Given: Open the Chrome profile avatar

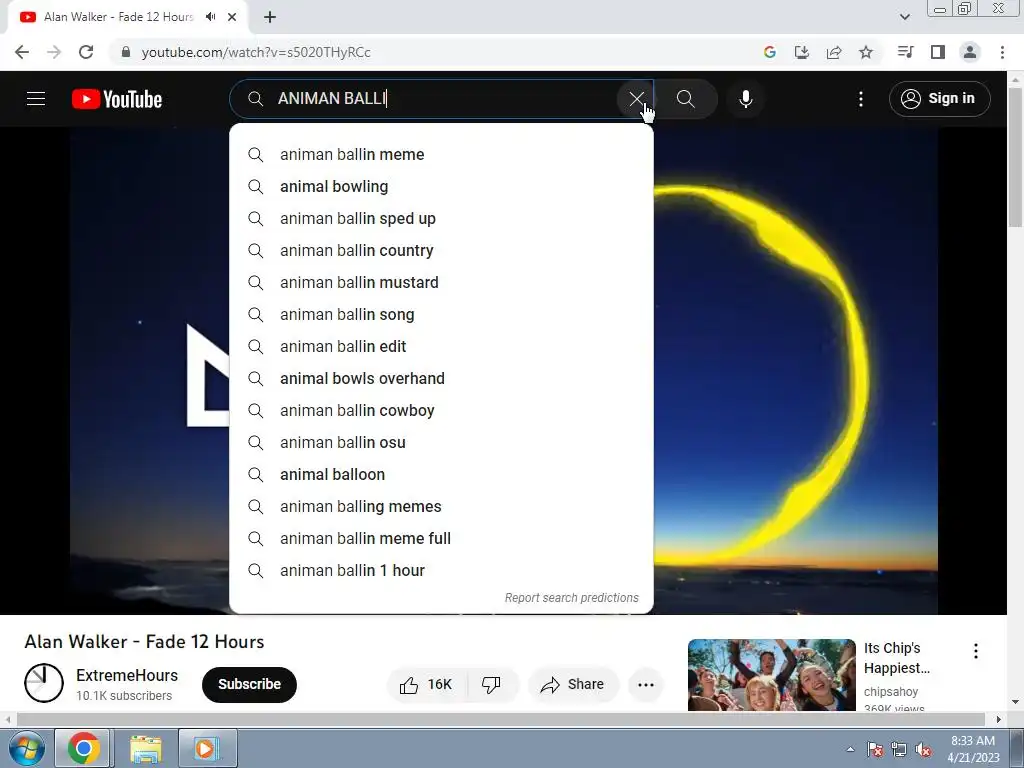Looking at the screenshot, I should (x=970, y=52).
